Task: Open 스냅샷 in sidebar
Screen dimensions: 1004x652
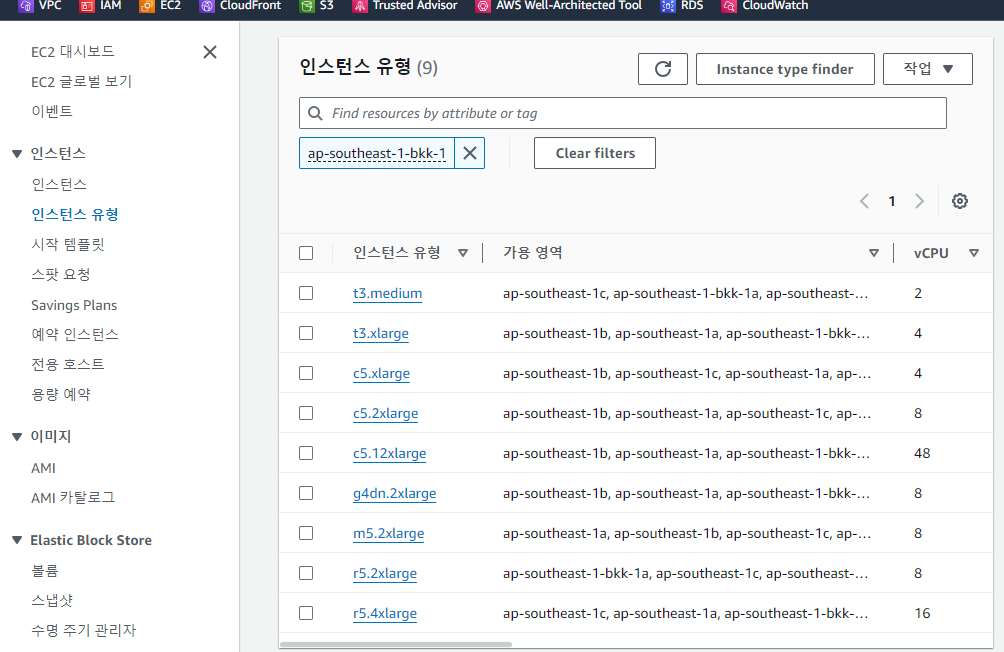Action: pos(52,600)
